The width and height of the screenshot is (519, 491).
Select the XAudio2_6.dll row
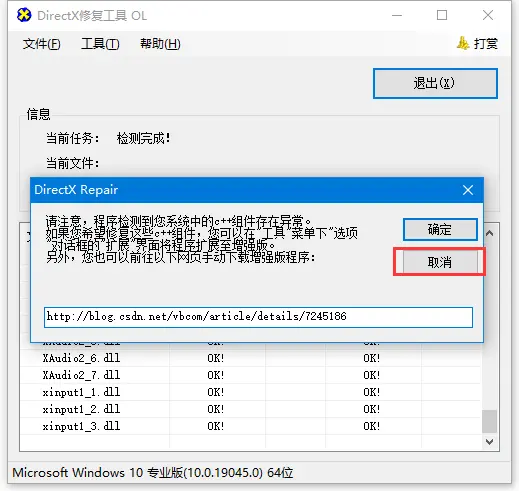pyautogui.click(x=250, y=358)
